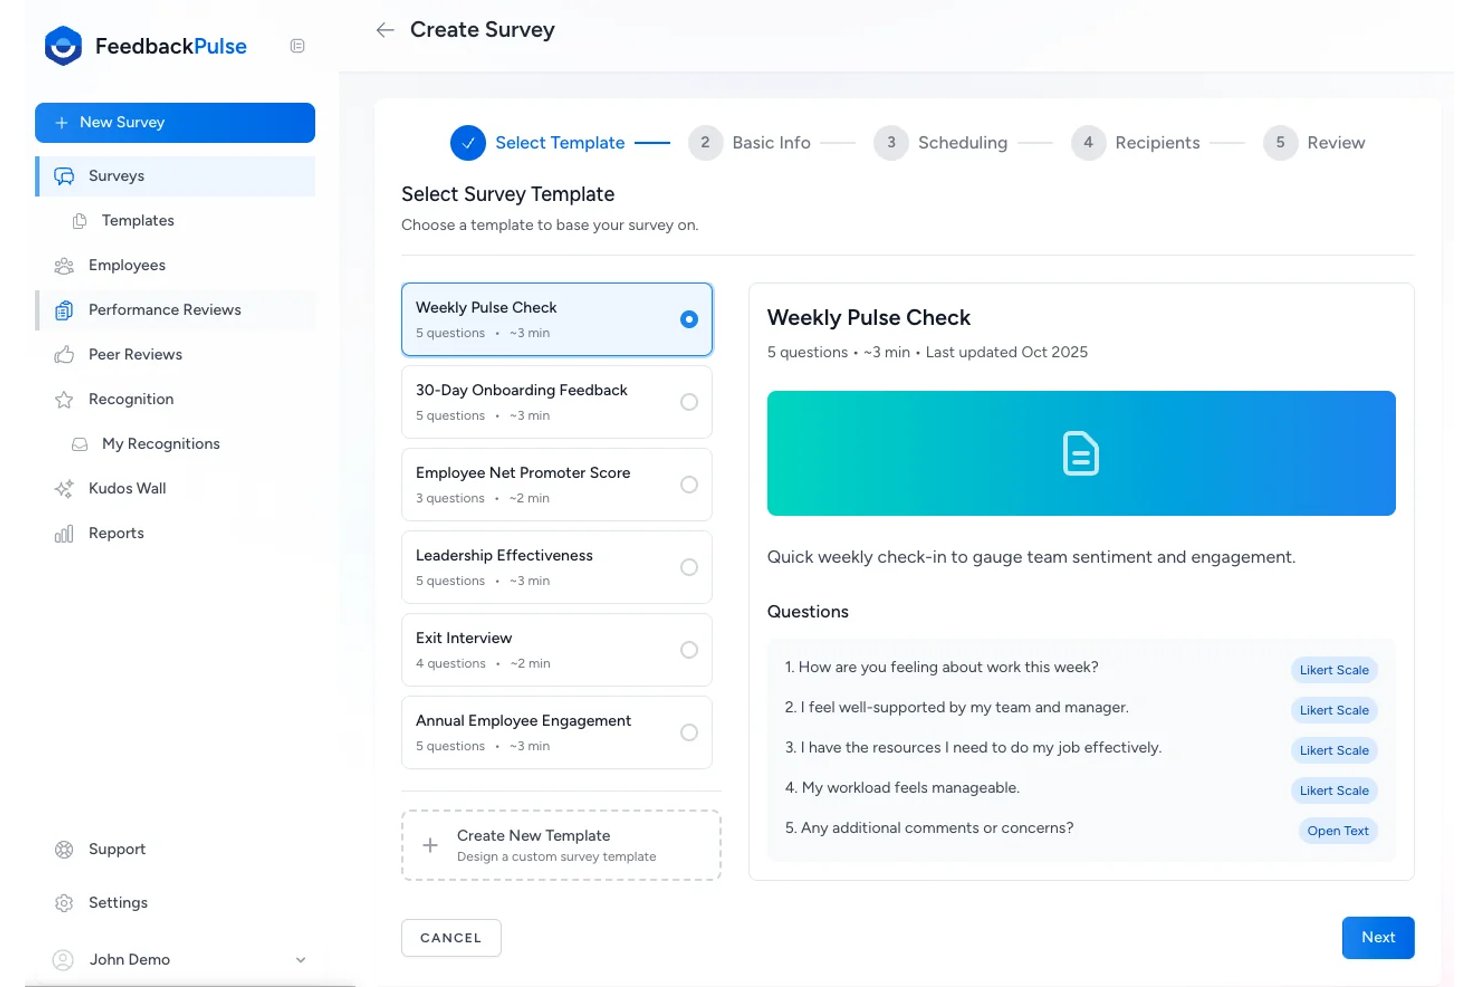Select the Exit Interview template radio button
This screenshot has width=1480, height=987.
(x=689, y=650)
